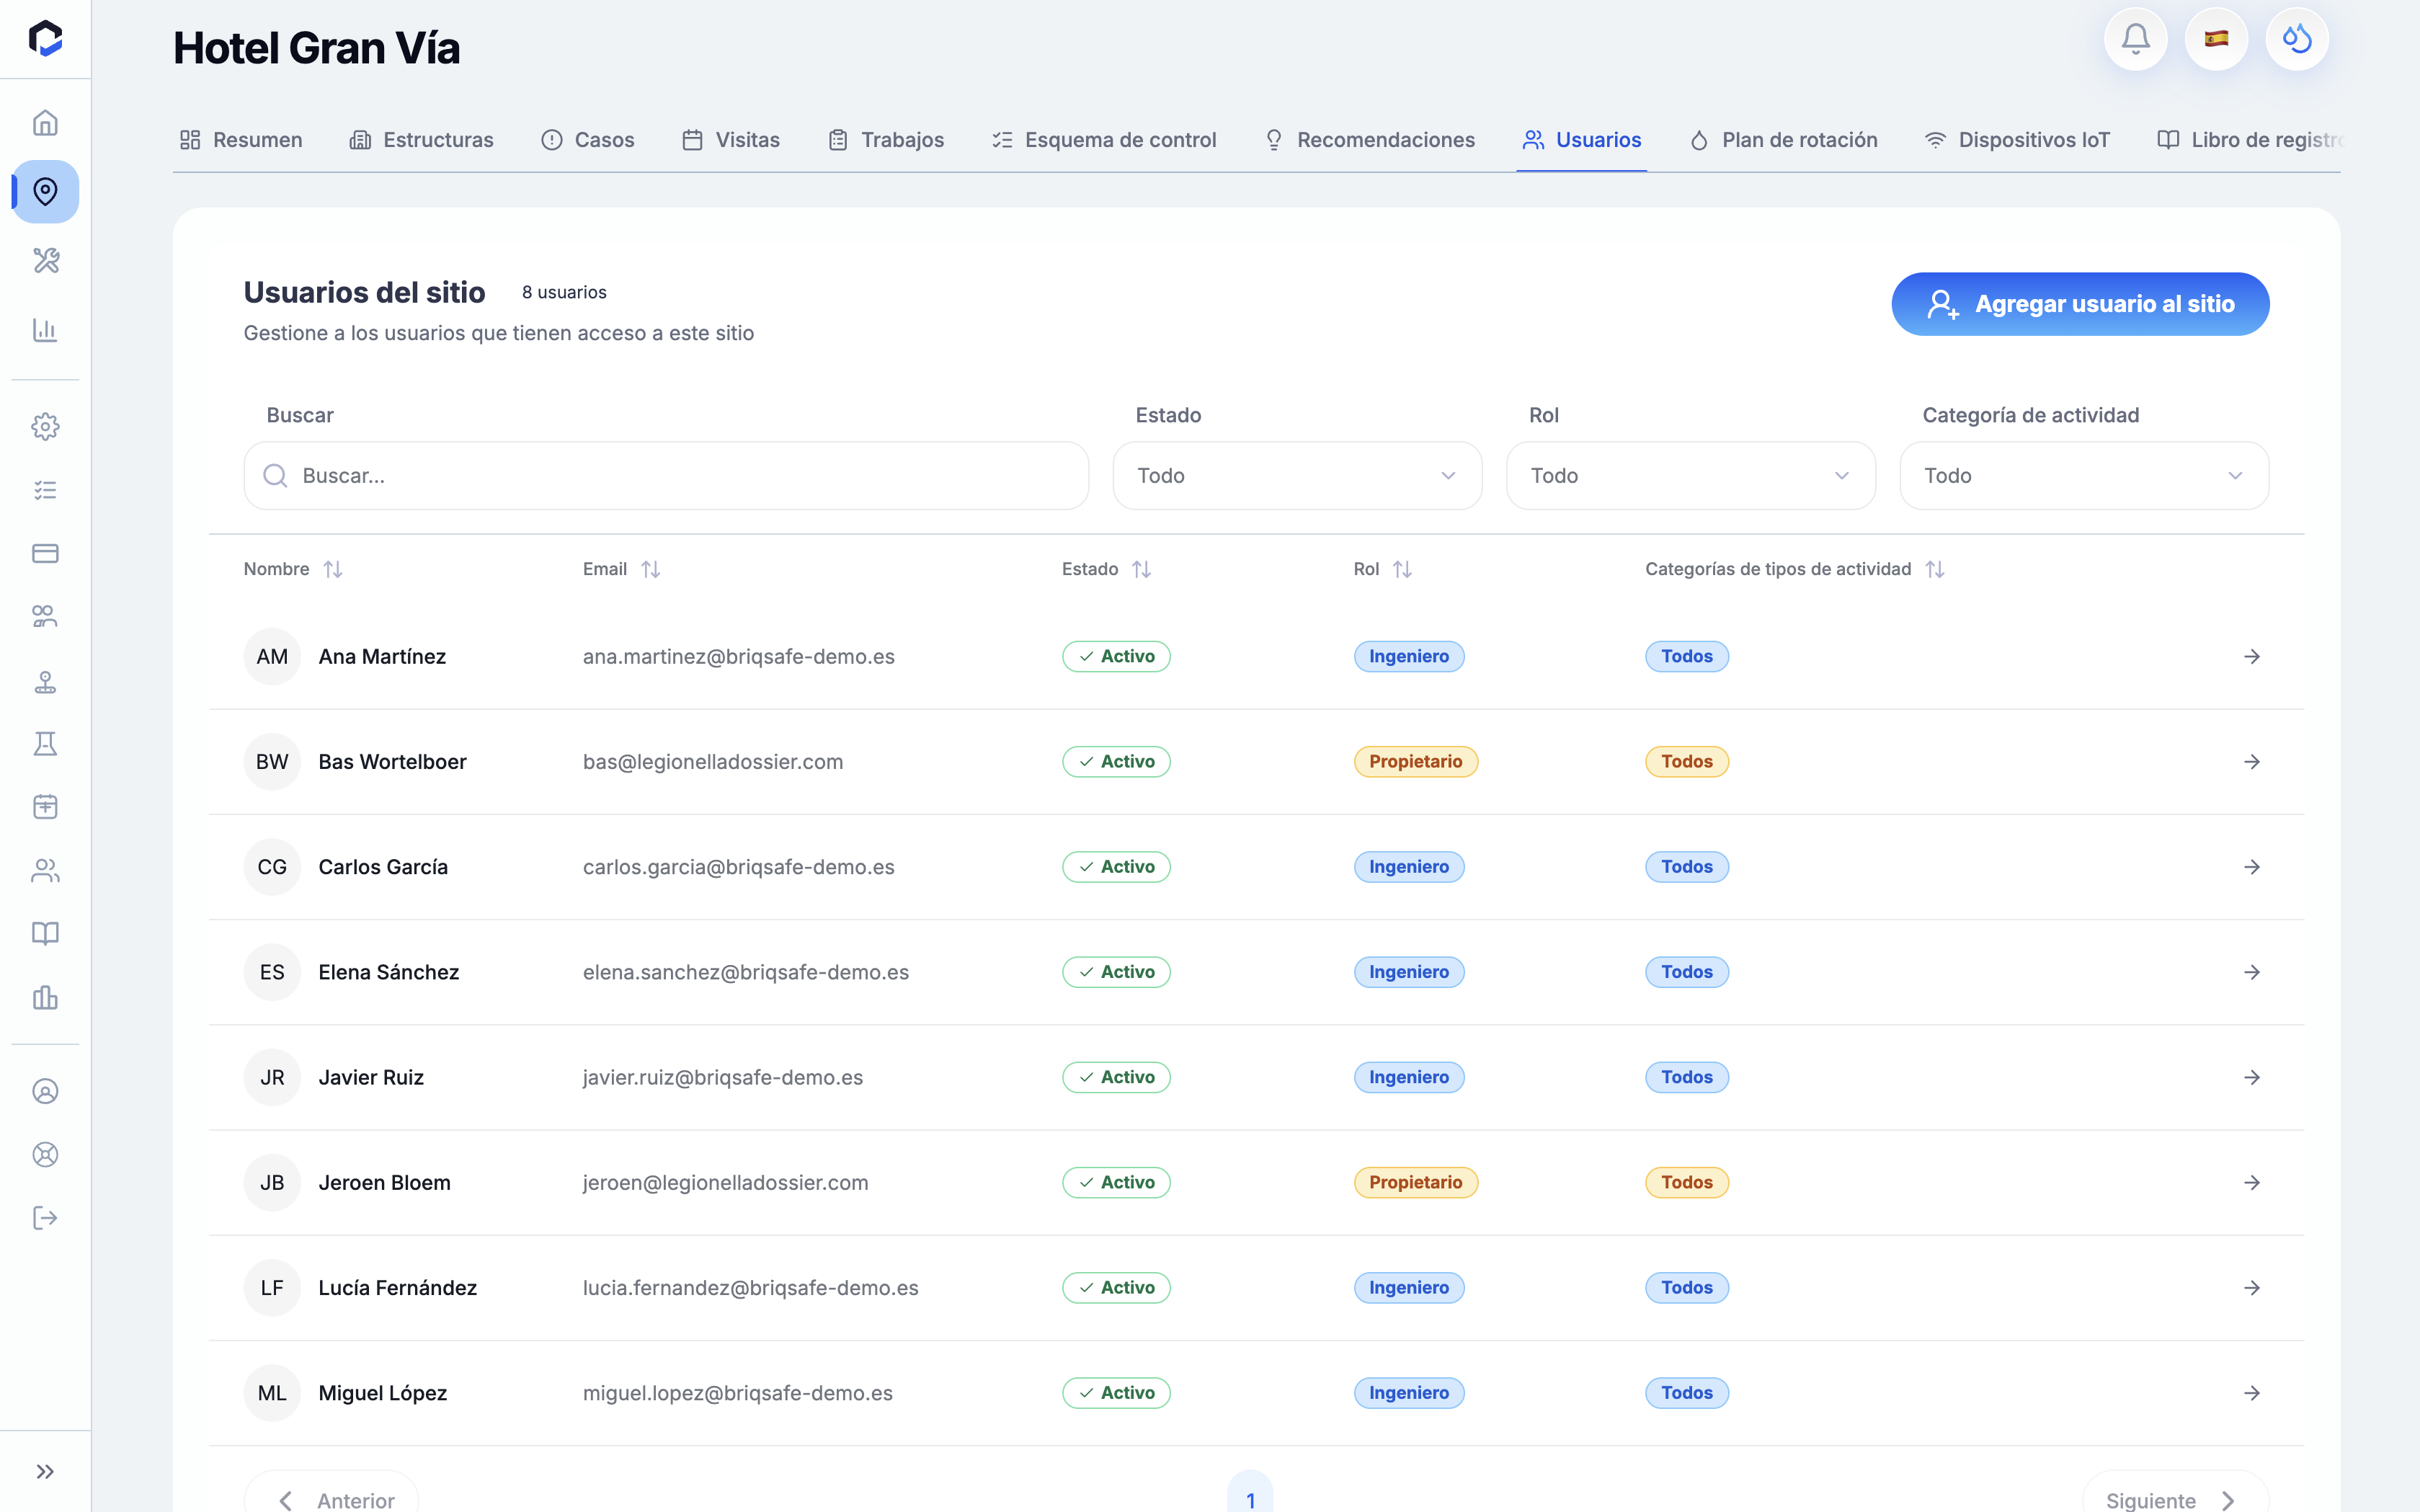Open the settings gear sidebar icon

(x=45, y=427)
